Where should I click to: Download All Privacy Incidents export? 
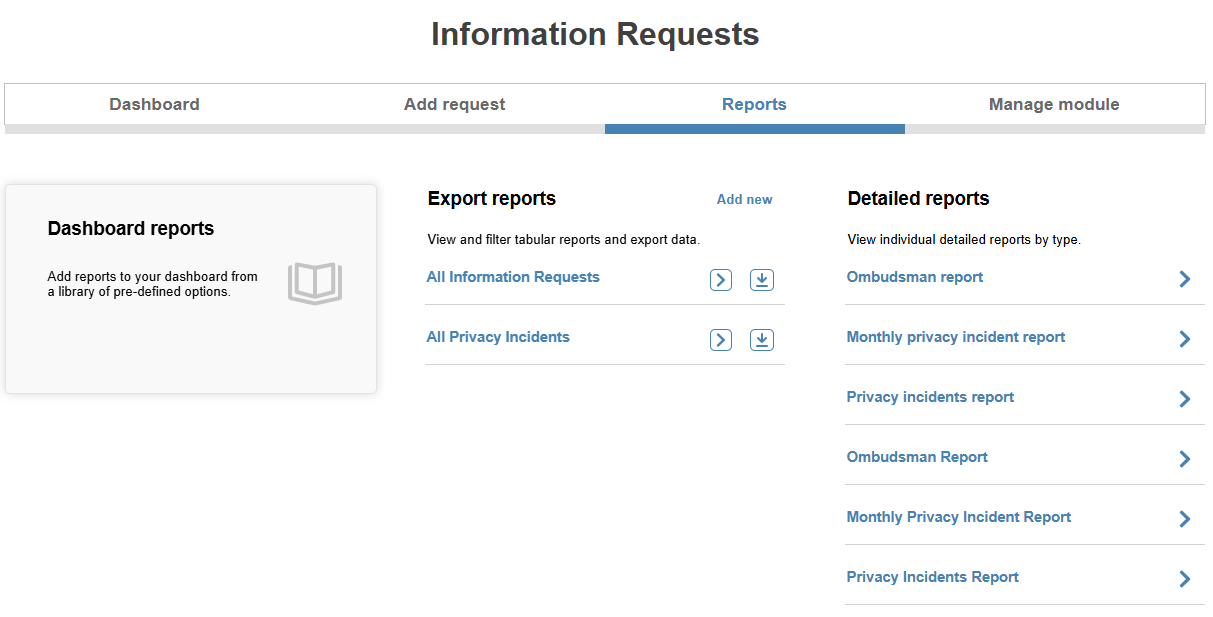pos(762,340)
